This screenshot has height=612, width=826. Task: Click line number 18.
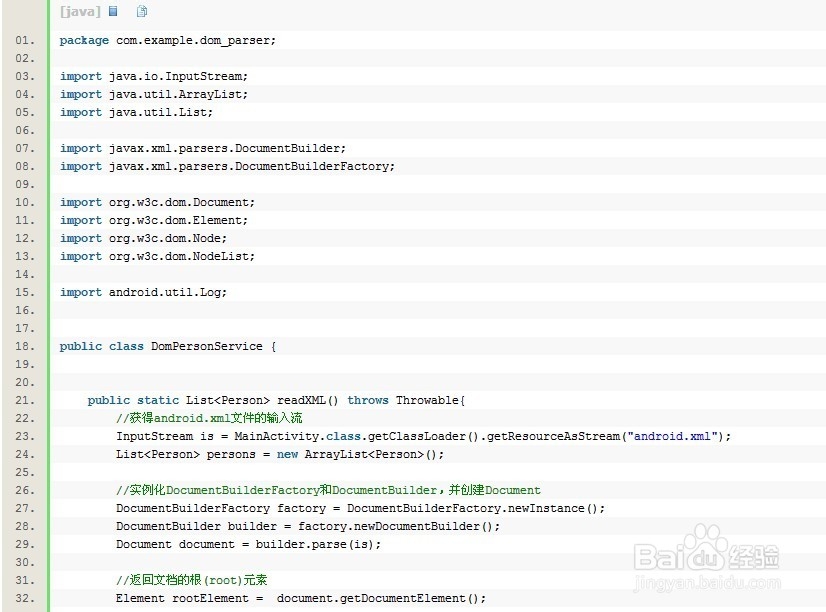click(25, 347)
